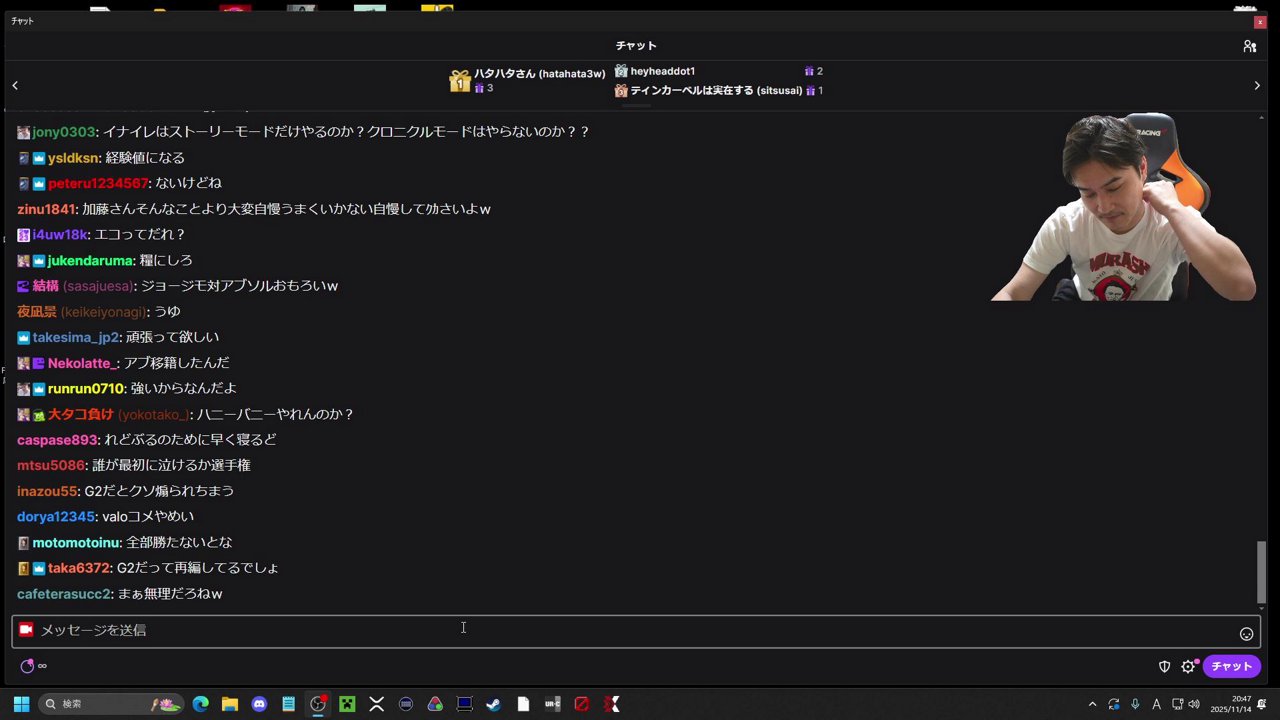The width and height of the screenshot is (1280, 720).
Task: Toggle the hidden icons tray chevron
Action: (1093, 704)
